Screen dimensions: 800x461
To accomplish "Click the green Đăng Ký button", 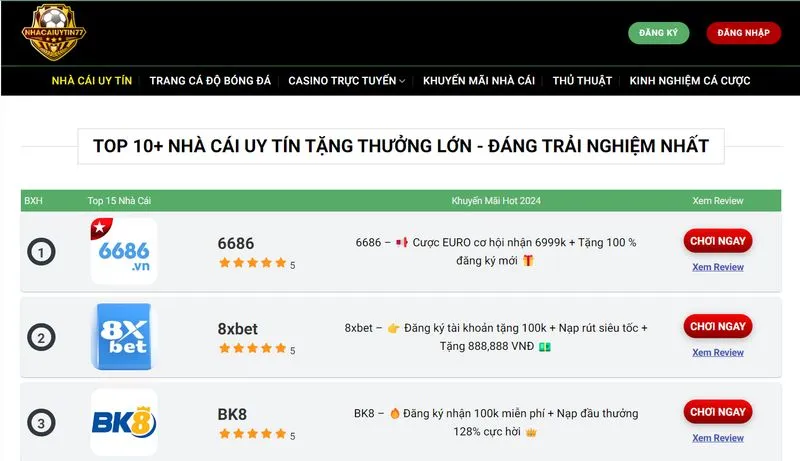I will (x=659, y=33).
